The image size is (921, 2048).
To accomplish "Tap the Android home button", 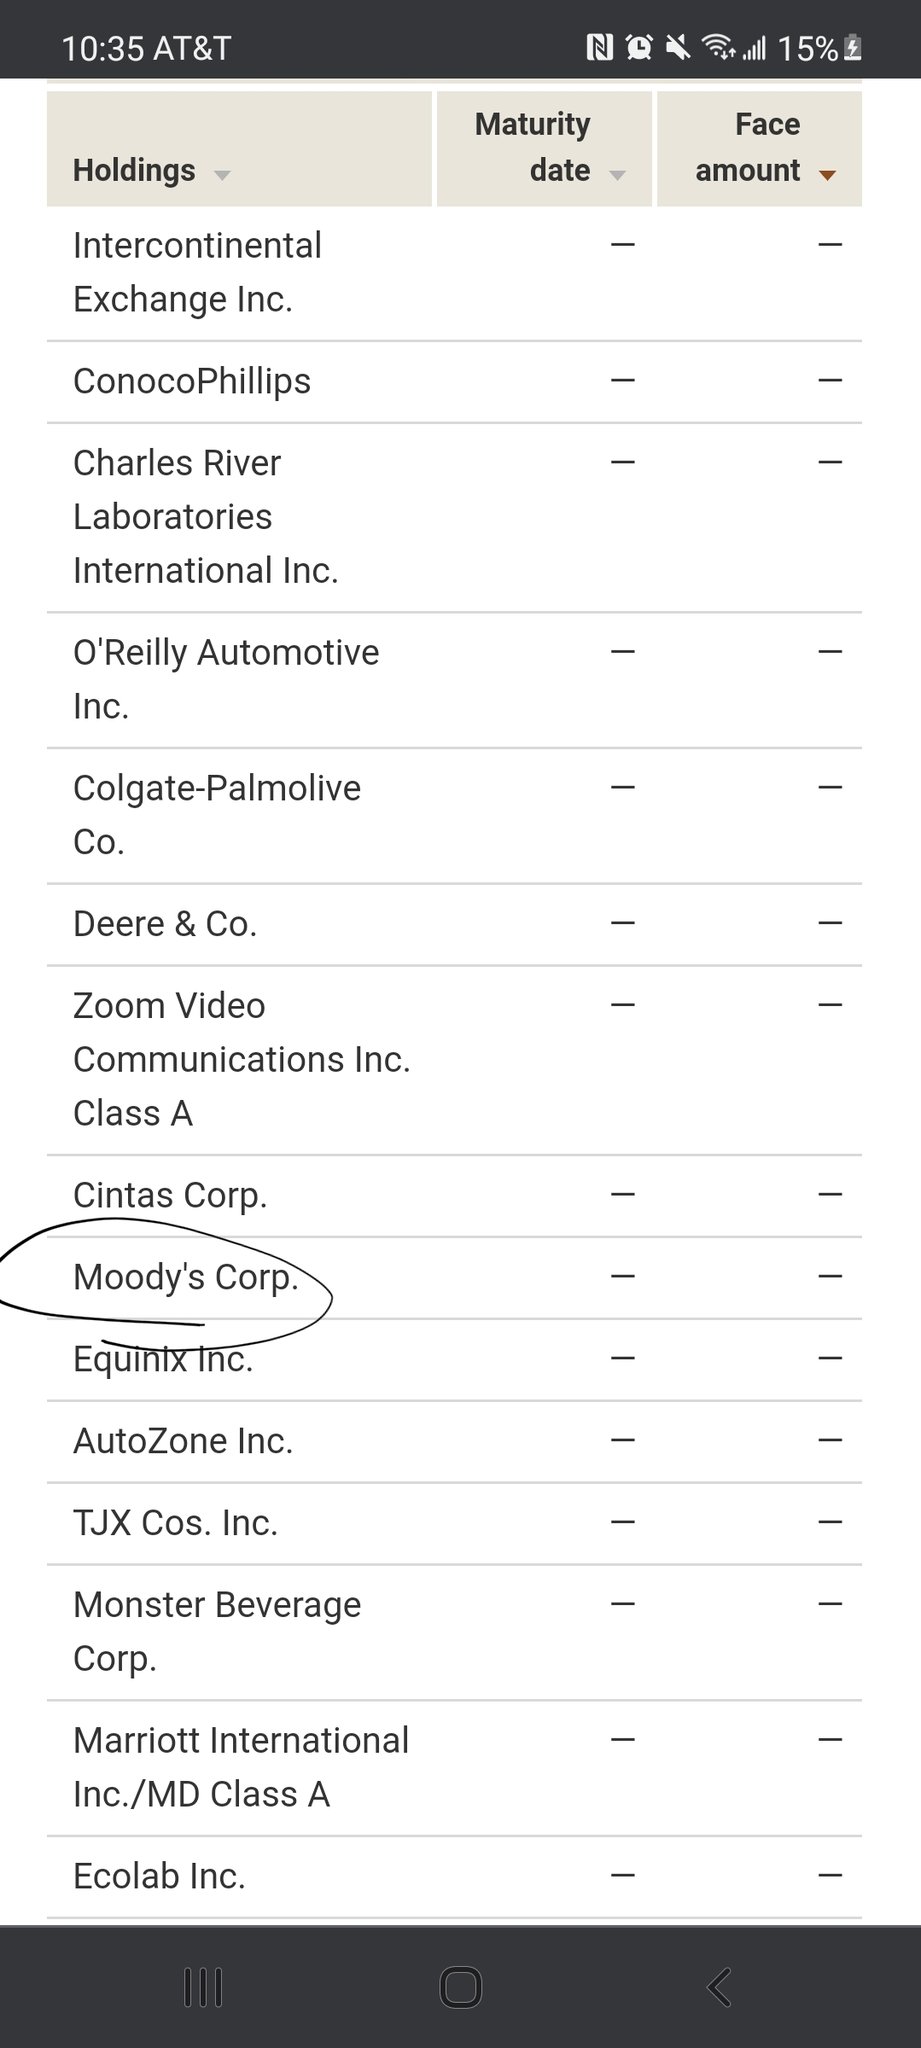I will (x=461, y=1986).
